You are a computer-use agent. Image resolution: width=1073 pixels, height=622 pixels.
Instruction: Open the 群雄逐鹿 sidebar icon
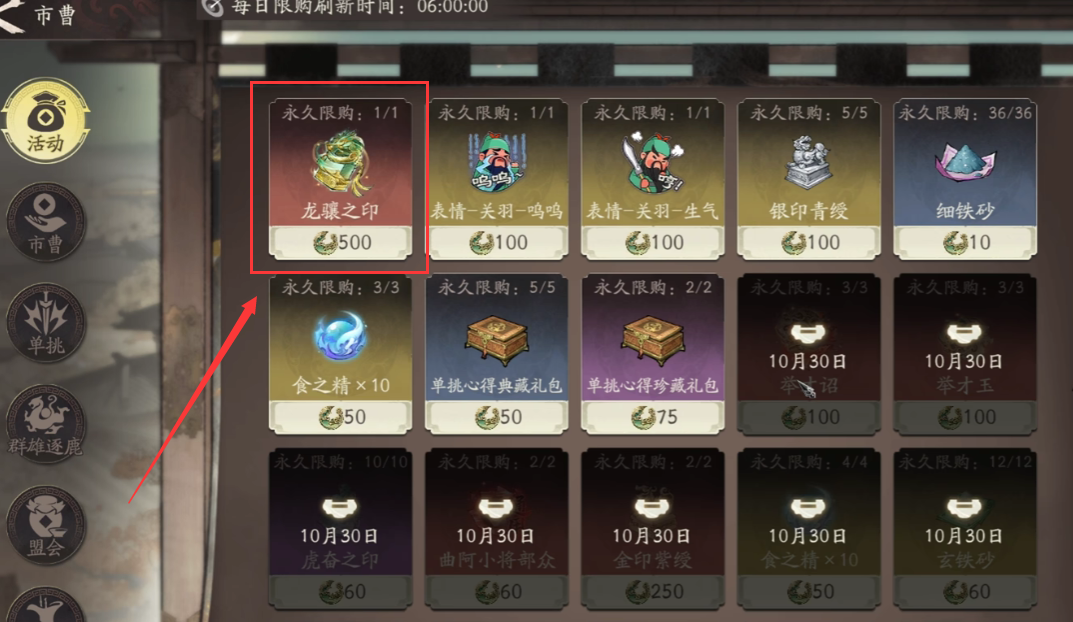point(46,424)
